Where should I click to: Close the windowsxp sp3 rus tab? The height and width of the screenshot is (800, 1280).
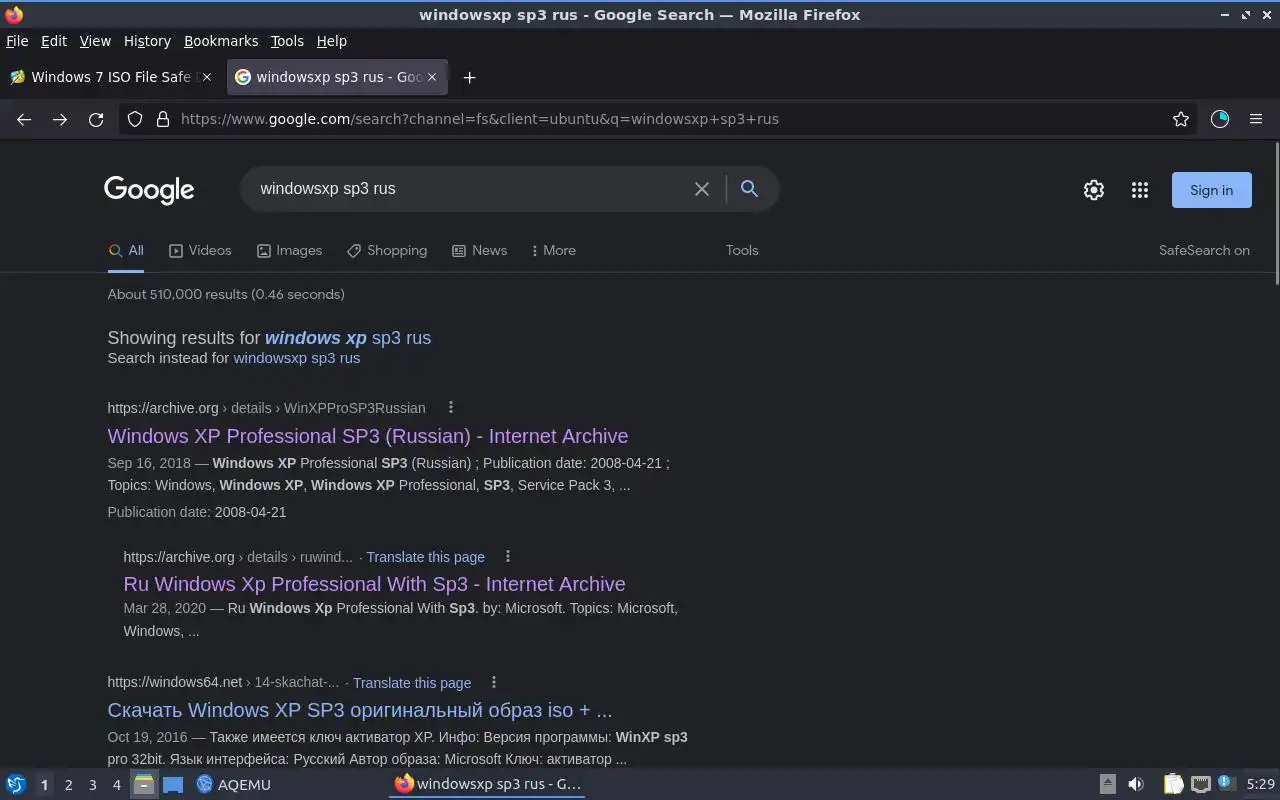[432, 77]
